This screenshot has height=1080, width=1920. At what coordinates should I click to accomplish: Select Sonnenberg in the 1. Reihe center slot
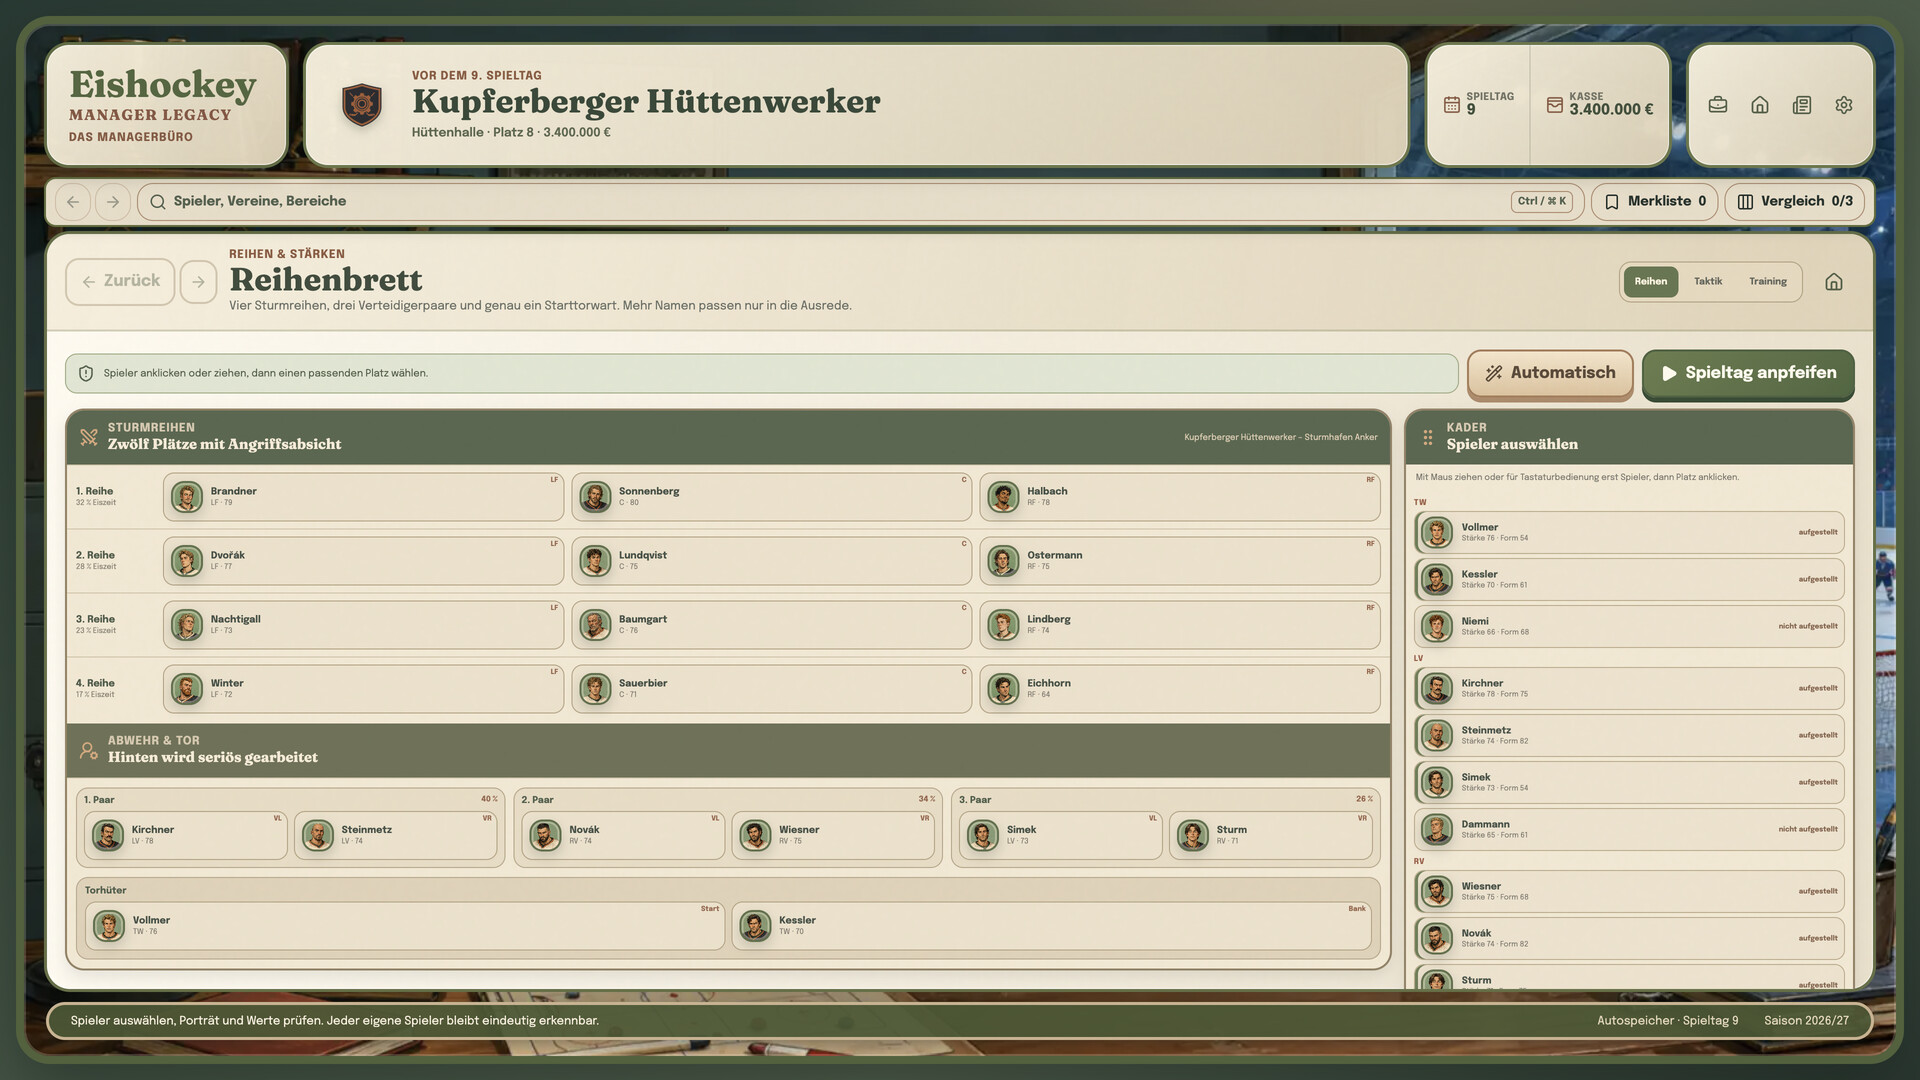coord(771,497)
